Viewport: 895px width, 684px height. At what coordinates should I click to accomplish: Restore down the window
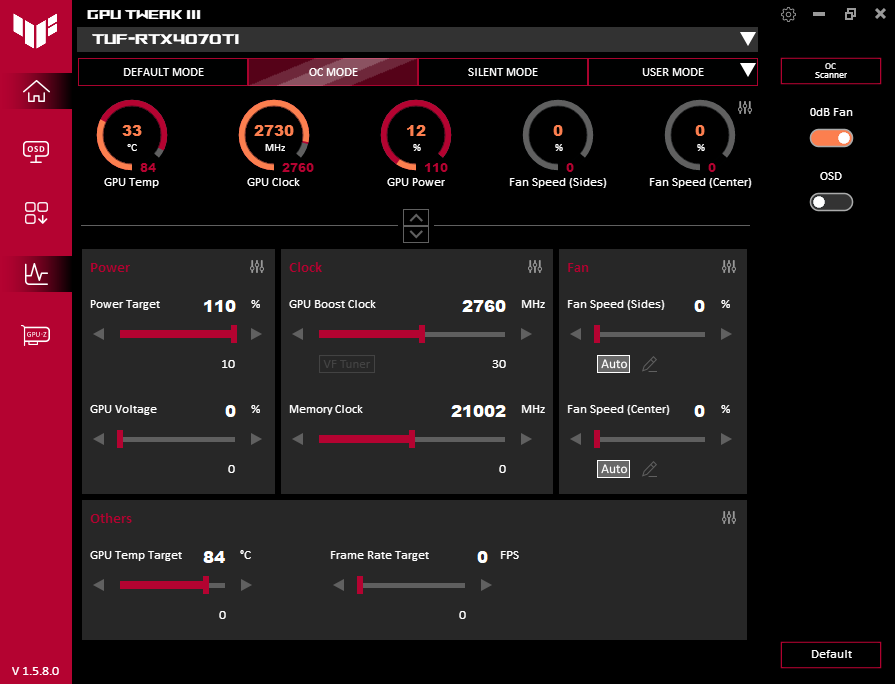850,14
